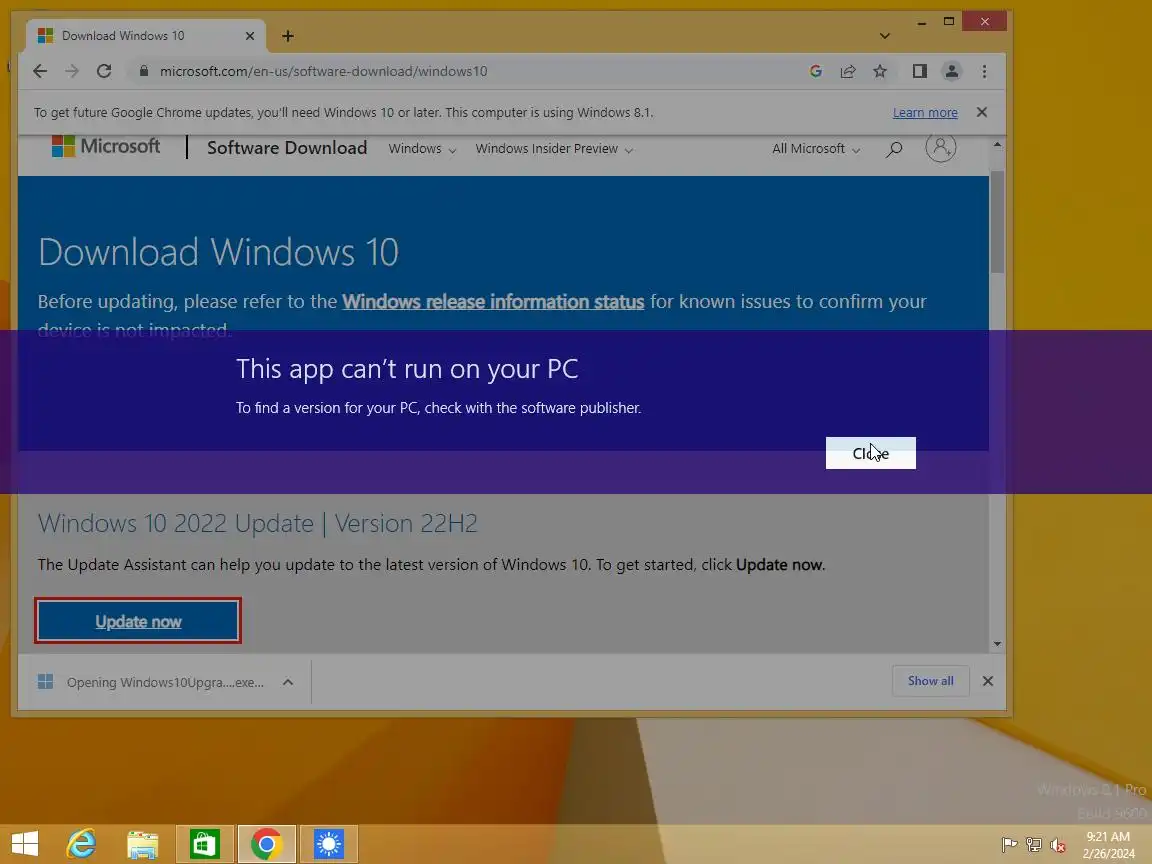
Task: Switch to Chrome in the taskbar
Action: coord(267,843)
